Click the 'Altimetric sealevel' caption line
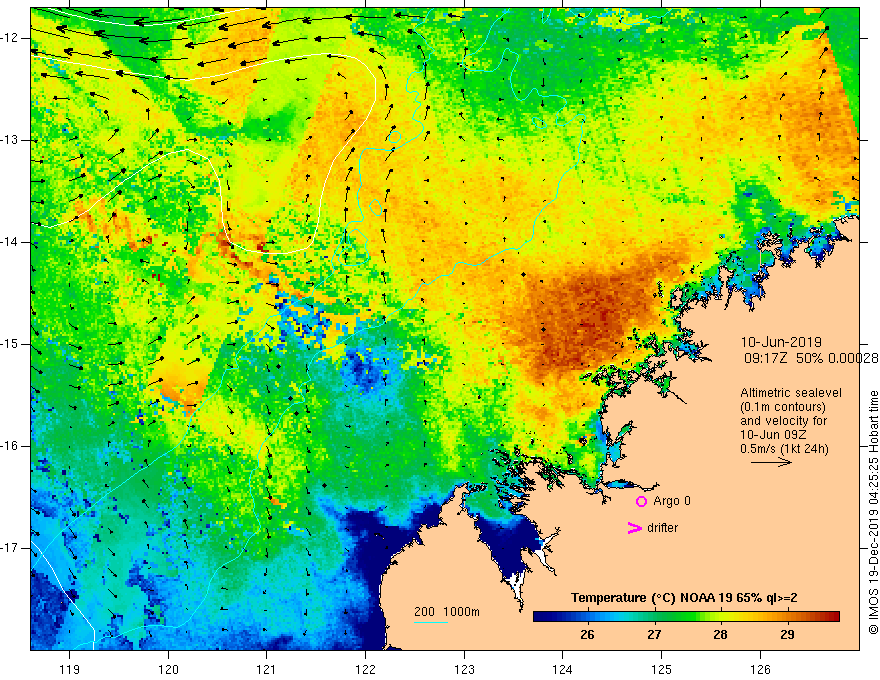Viewport: 880px width, 680px height. [x=791, y=393]
